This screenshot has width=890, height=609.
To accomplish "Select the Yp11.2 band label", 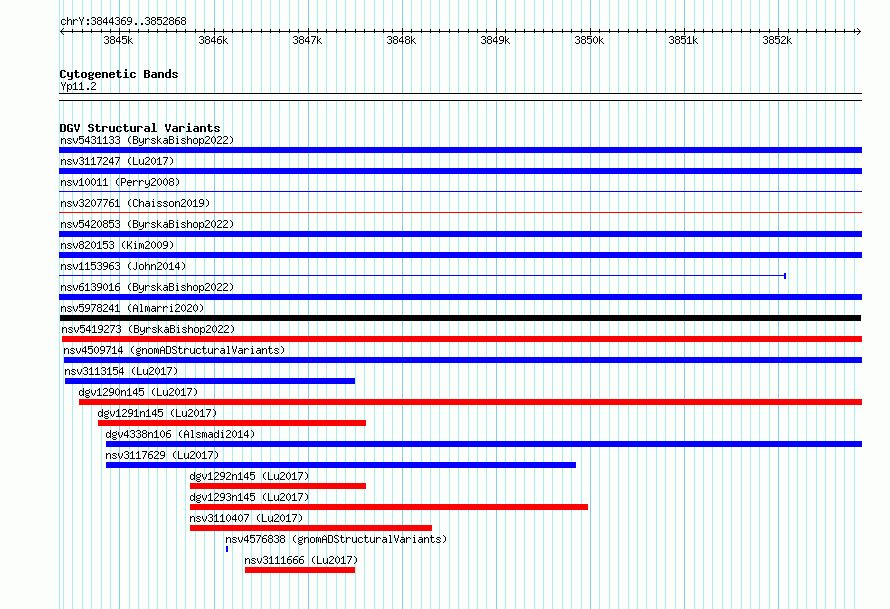I will [78, 86].
